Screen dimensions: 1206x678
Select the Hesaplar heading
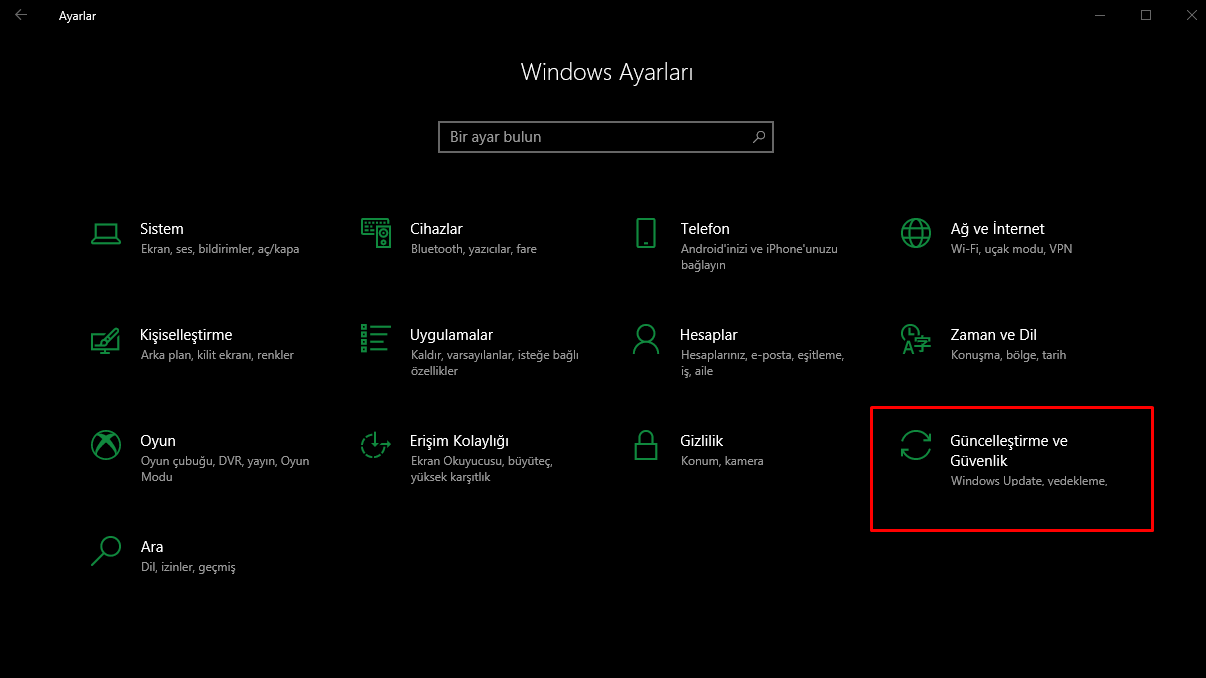(x=709, y=335)
